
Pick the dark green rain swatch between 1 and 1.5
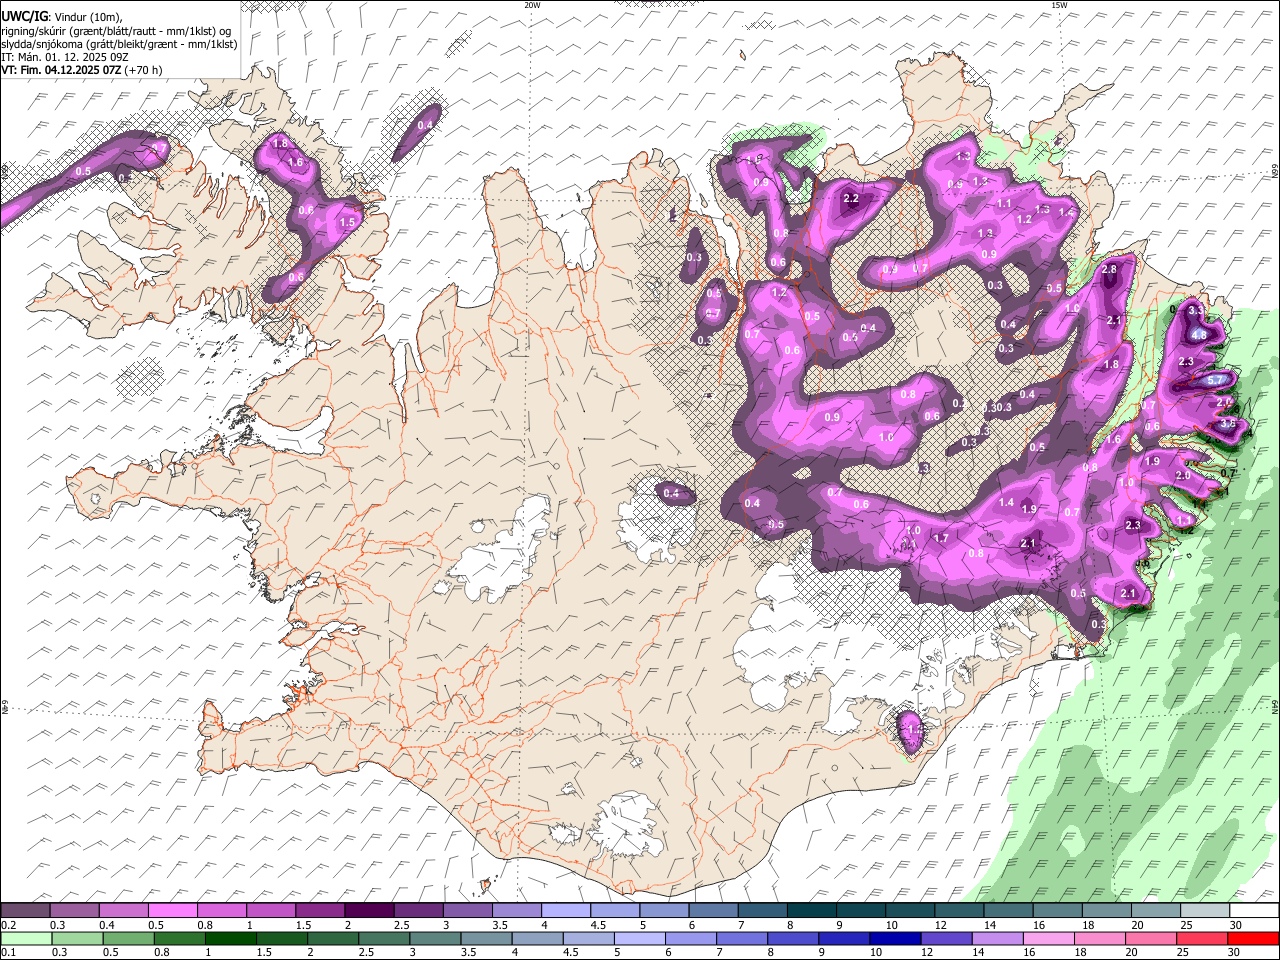point(230,939)
